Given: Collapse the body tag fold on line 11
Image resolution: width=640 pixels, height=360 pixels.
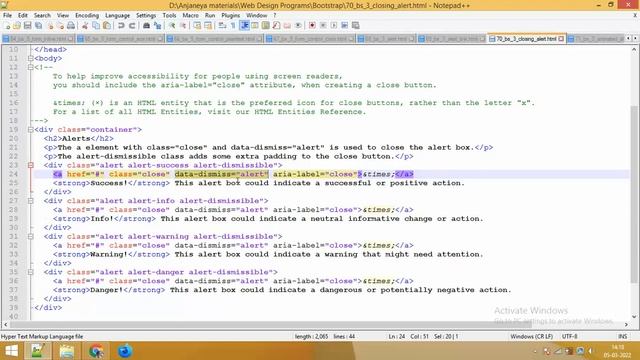Looking at the screenshot, I should pos(31,58).
